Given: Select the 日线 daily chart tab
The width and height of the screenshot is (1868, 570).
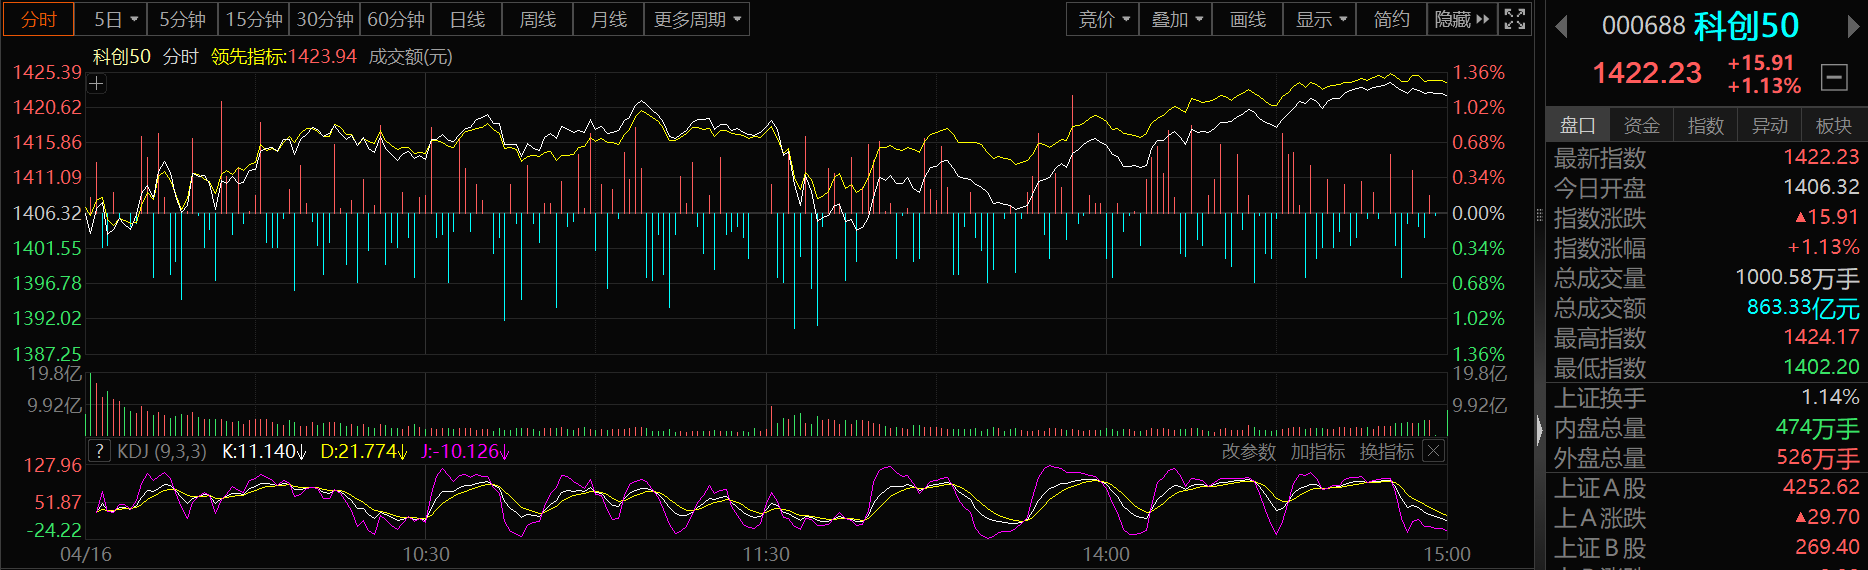Looking at the screenshot, I should point(467,19).
